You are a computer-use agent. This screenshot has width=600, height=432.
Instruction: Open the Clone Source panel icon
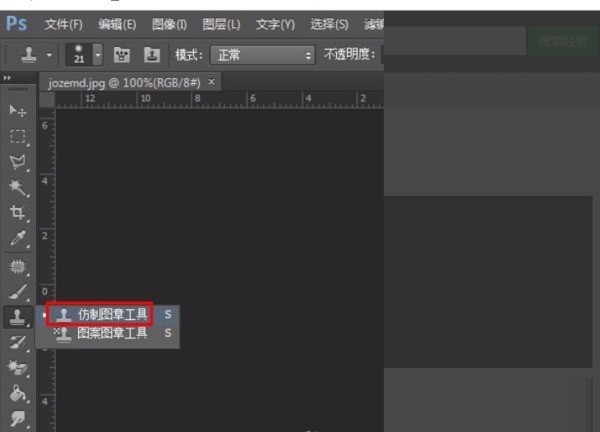point(152,55)
